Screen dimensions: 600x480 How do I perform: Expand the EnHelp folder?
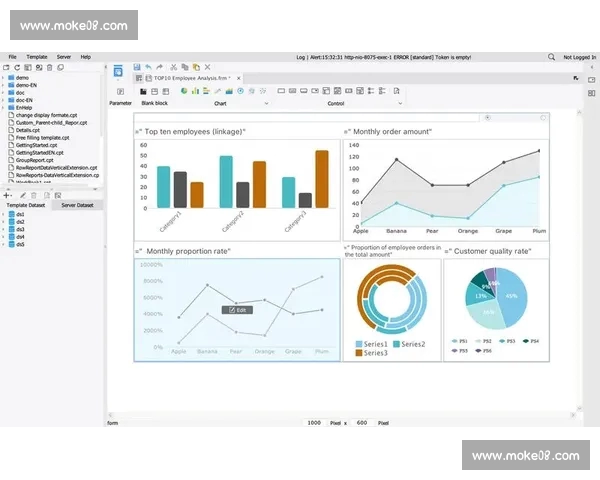tap(4, 107)
